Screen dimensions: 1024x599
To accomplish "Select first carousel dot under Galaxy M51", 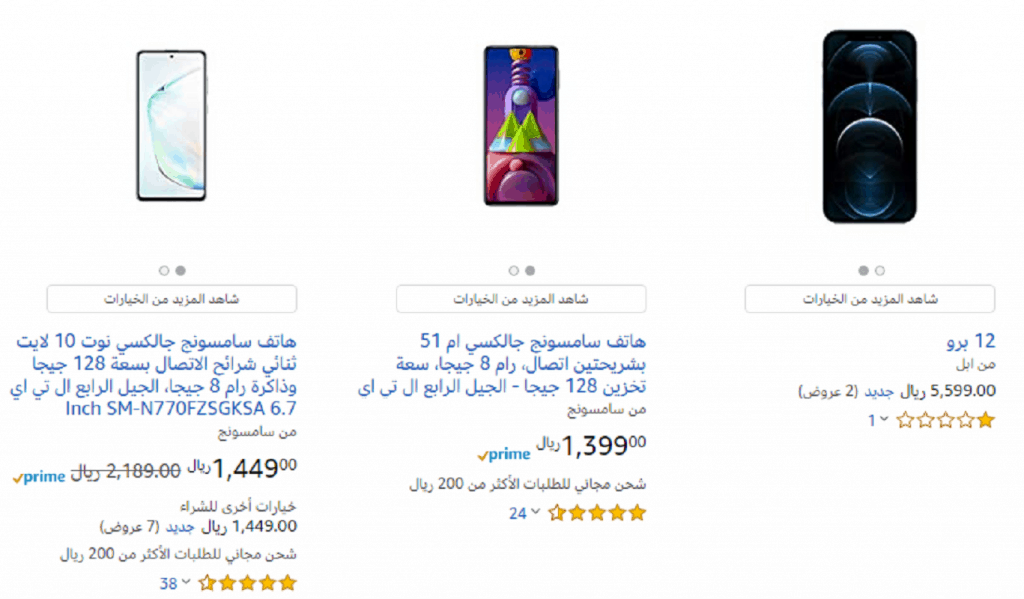I will coord(513,270).
